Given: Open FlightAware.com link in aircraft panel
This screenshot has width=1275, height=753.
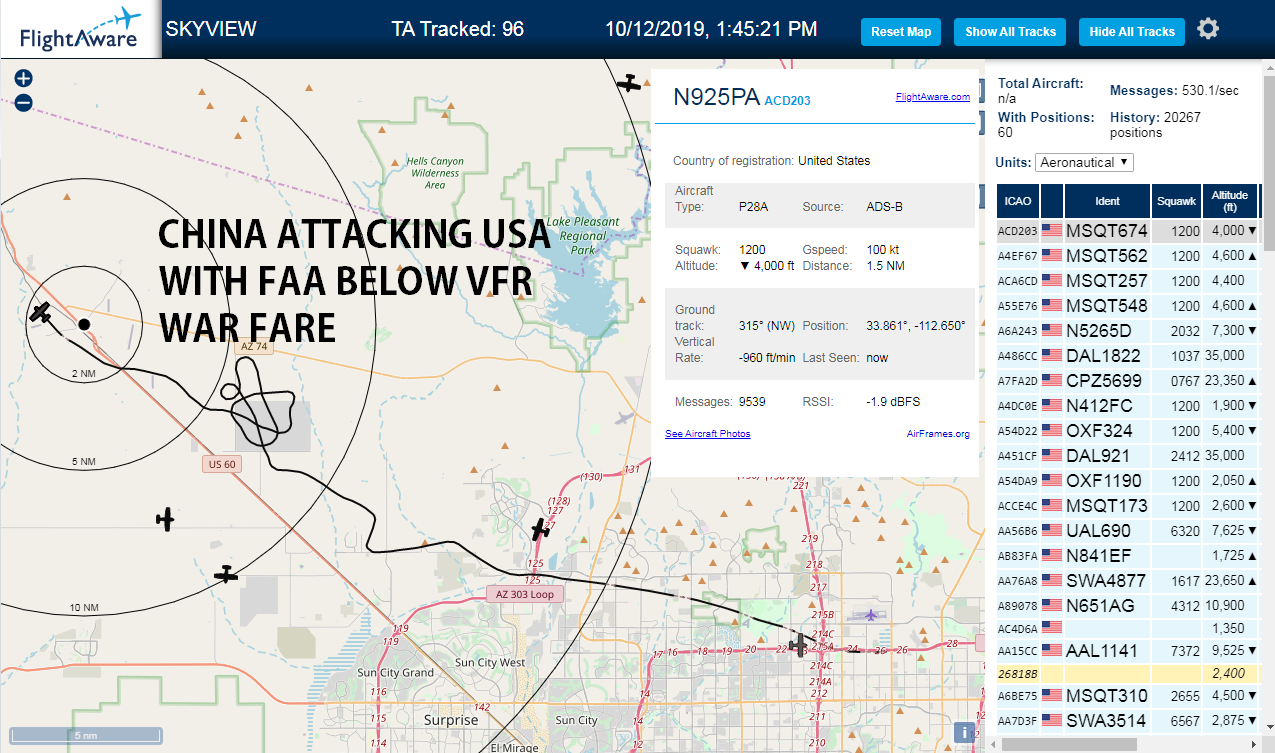Looking at the screenshot, I should click(x=933, y=97).
